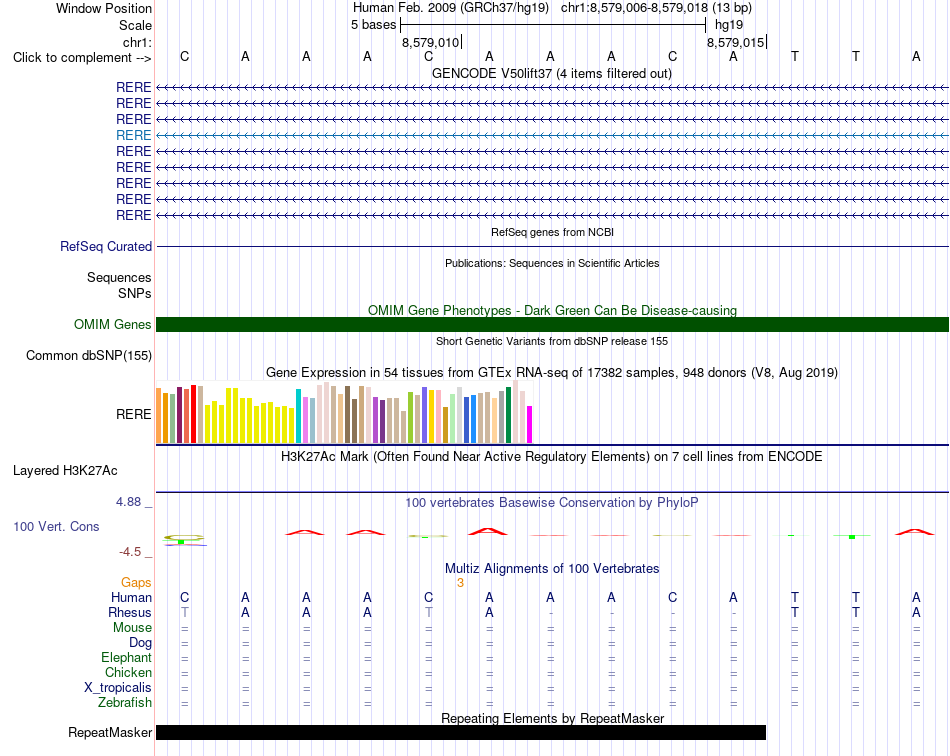This screenshot has height=756, width=950.
Task: Click the "Window Position" label
Action: tap(104, 8)
